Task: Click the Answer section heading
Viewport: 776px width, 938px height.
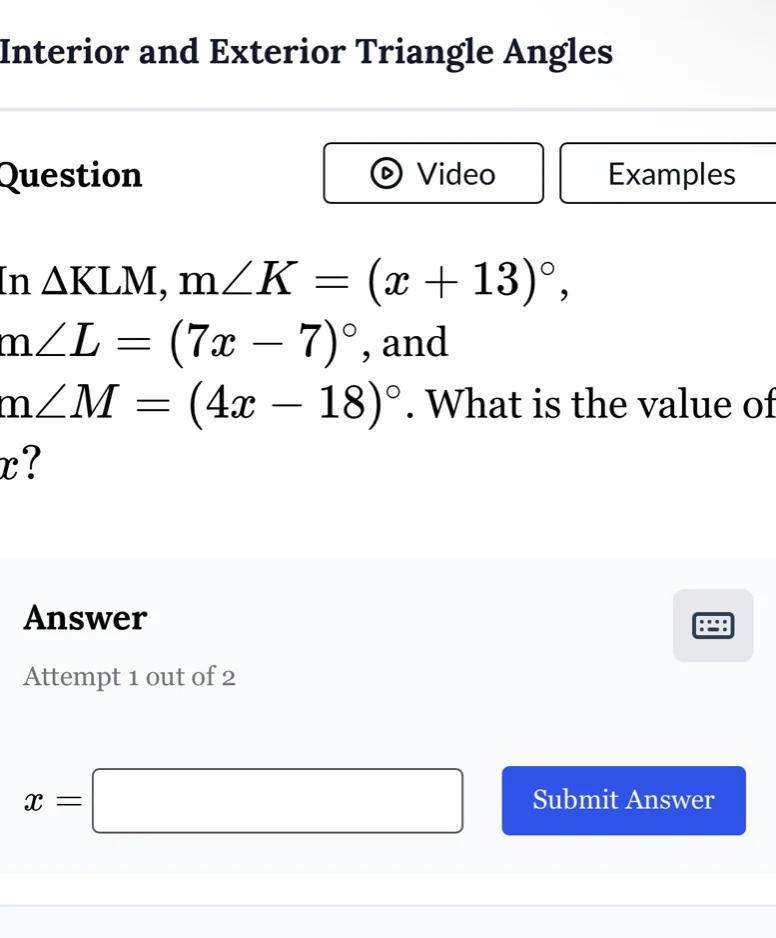Action: click(85, 618)
